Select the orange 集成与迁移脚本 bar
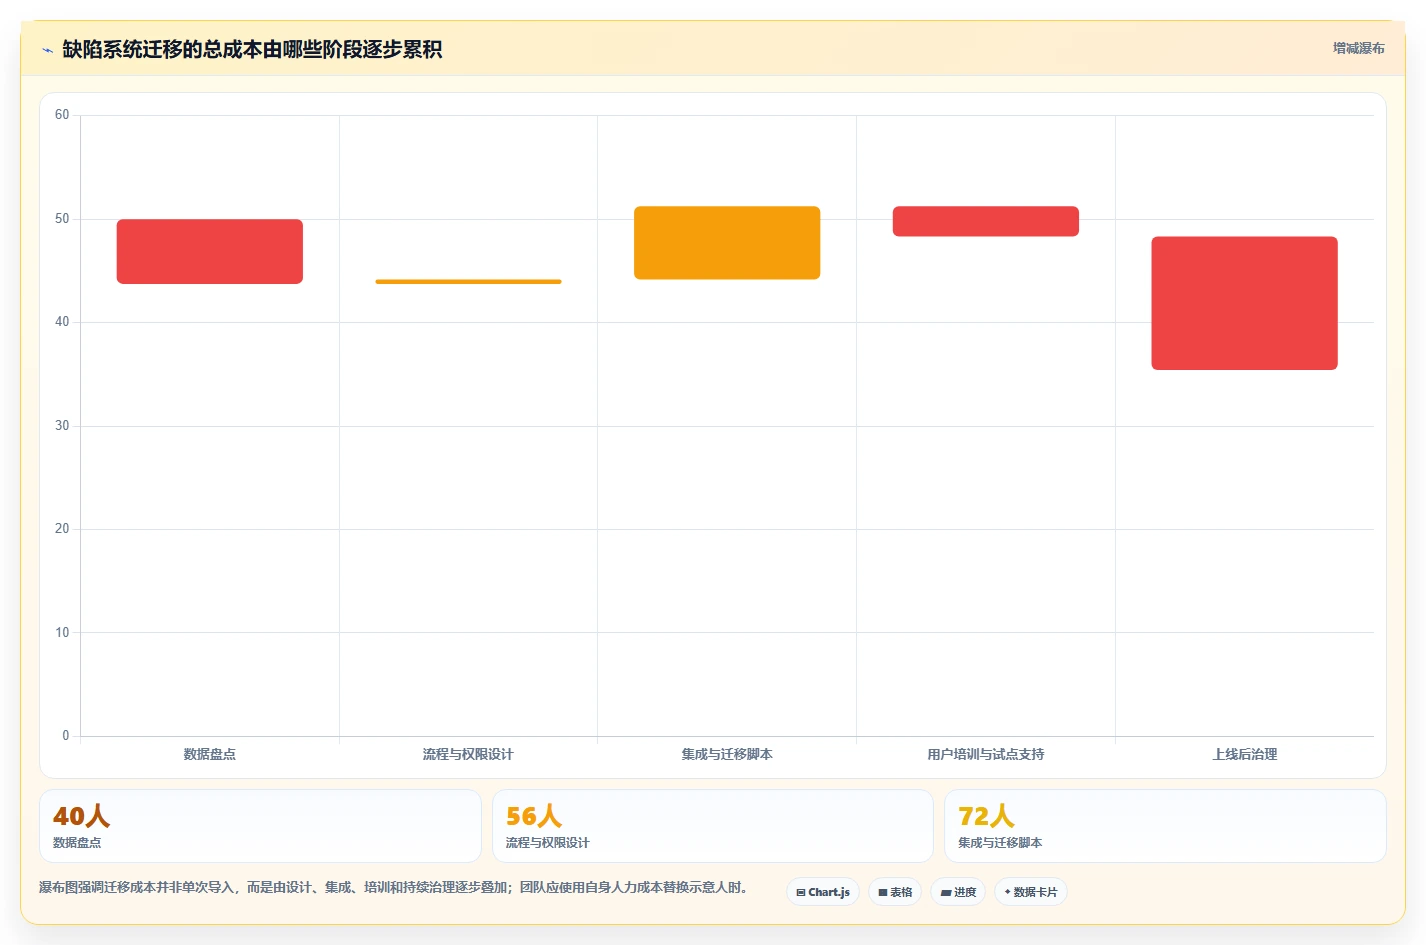This screenshot has height=945, width=1426. click(x=727, y=243)
